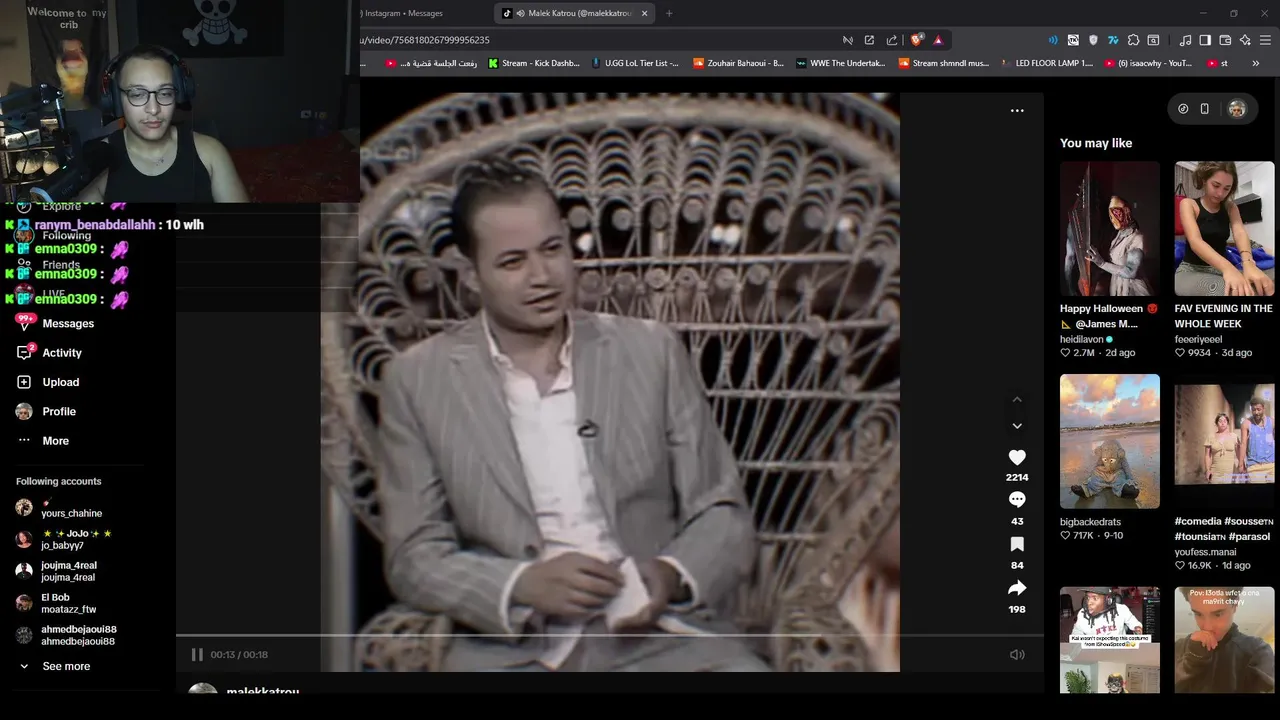Image resolution: width=1280 pixels, height=720 pixels.
Task: Click the heidilavon creator name
Action: coord(1082,339)
